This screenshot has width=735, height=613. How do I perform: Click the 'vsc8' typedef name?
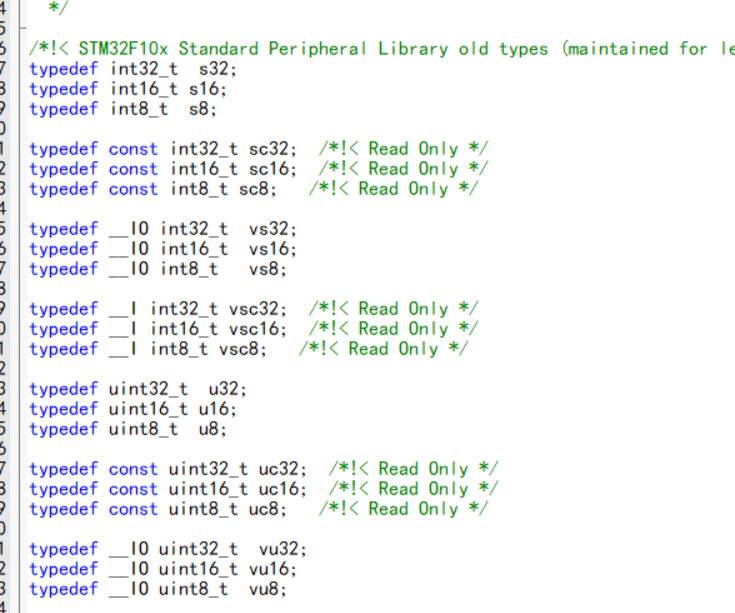pos(240,349)
